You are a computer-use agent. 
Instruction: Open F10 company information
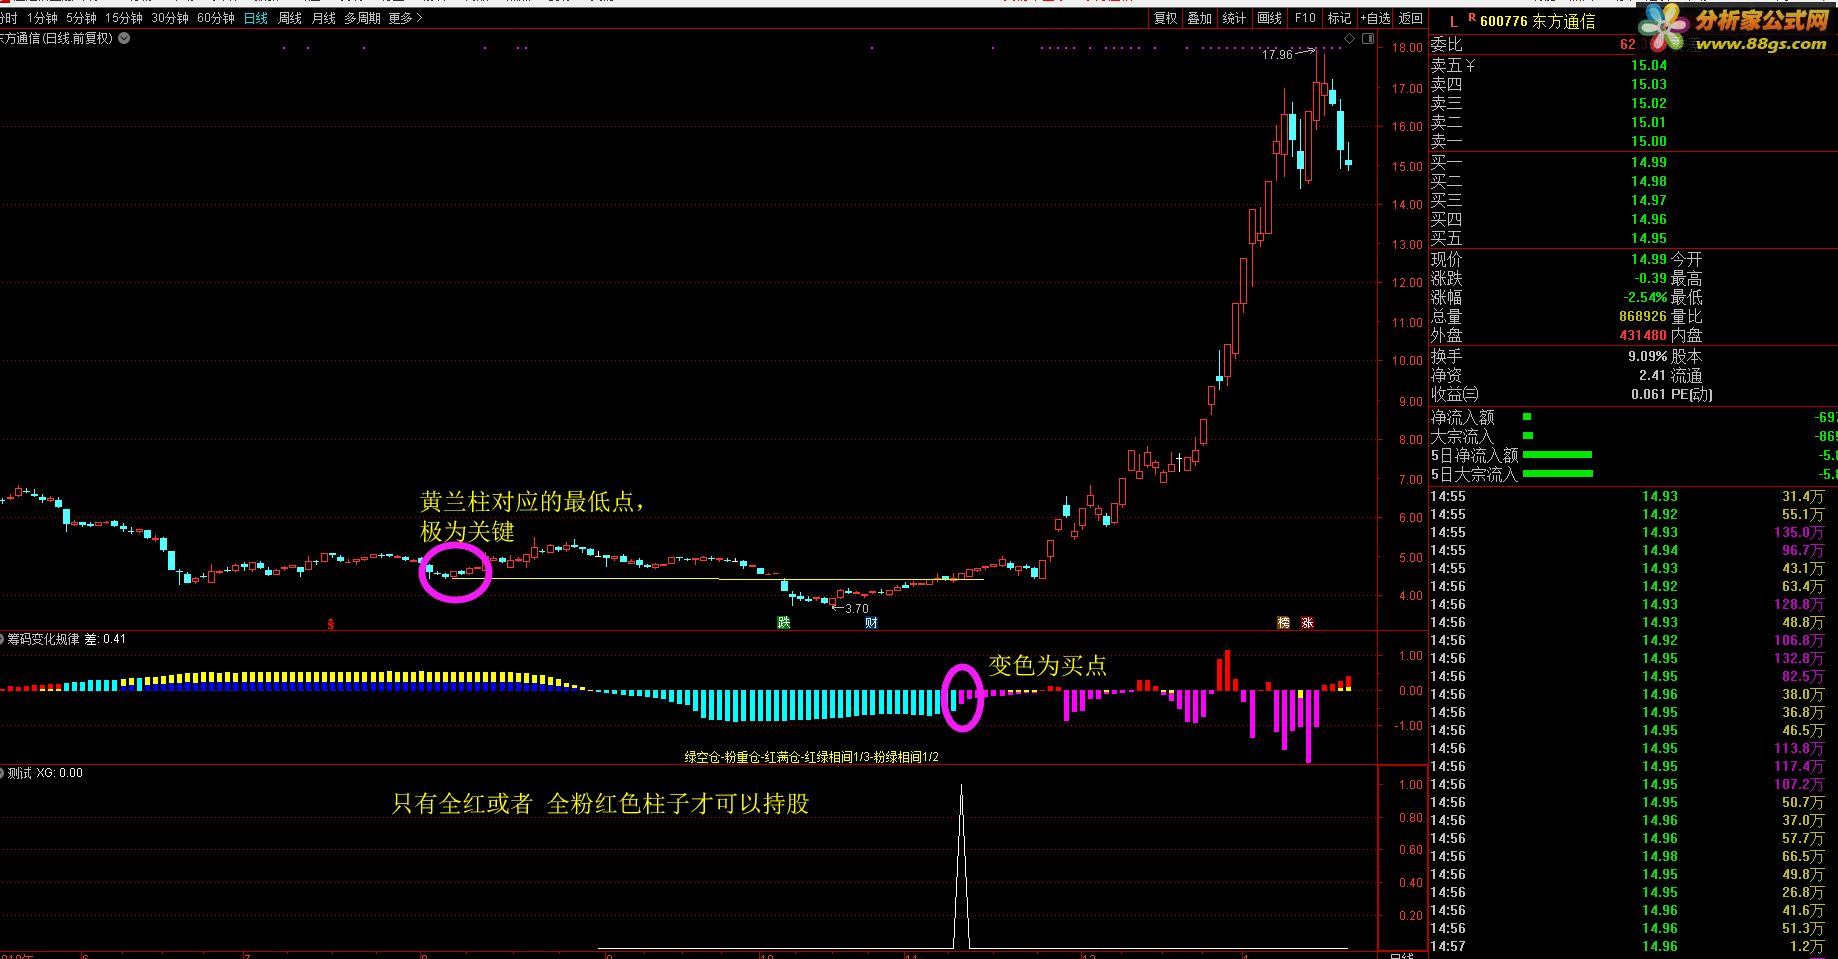point(1305,18)
